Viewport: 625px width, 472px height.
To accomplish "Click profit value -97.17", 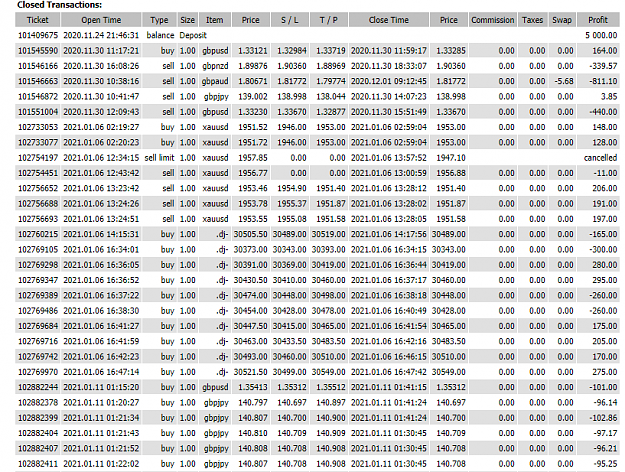I will [605, 433].
